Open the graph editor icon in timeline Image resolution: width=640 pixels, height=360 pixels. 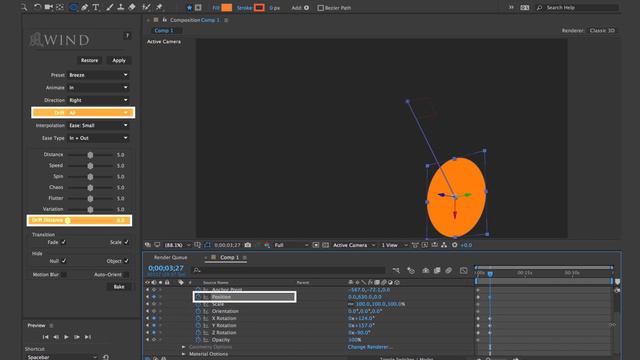point(463,270)
